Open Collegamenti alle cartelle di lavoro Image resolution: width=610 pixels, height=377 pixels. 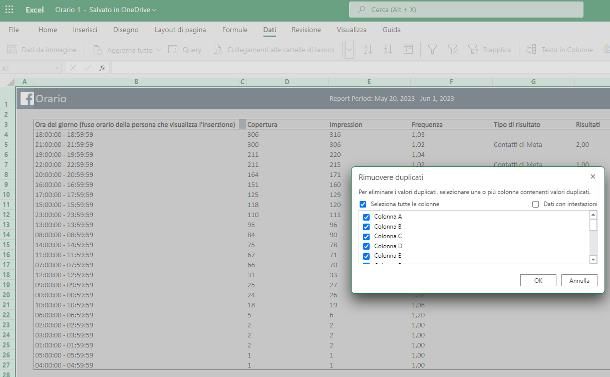(274, 49)
